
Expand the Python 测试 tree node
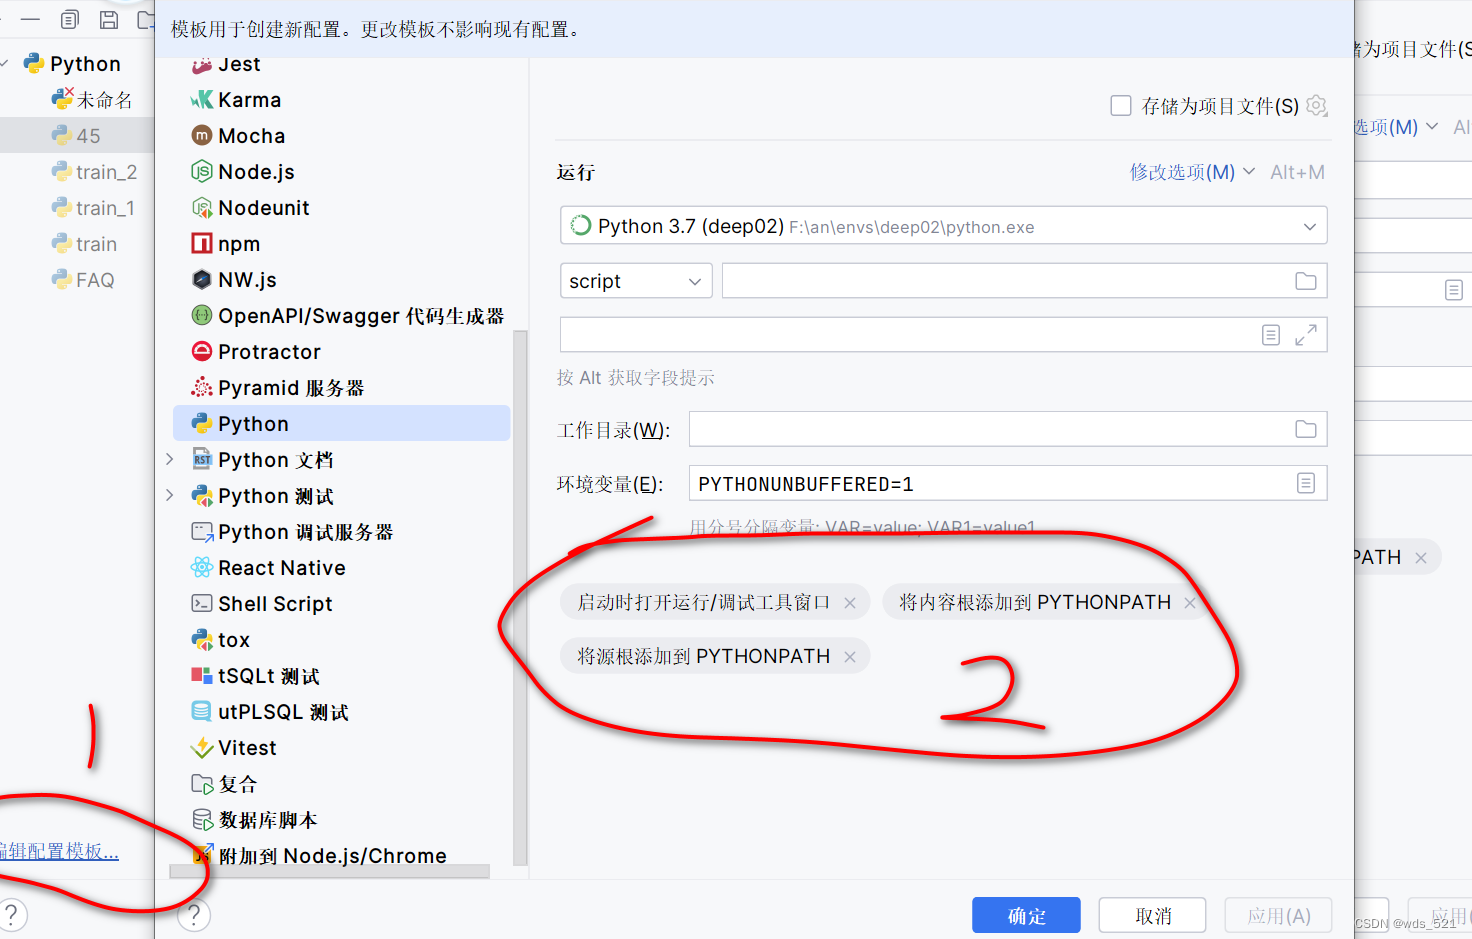coord(170,495)
